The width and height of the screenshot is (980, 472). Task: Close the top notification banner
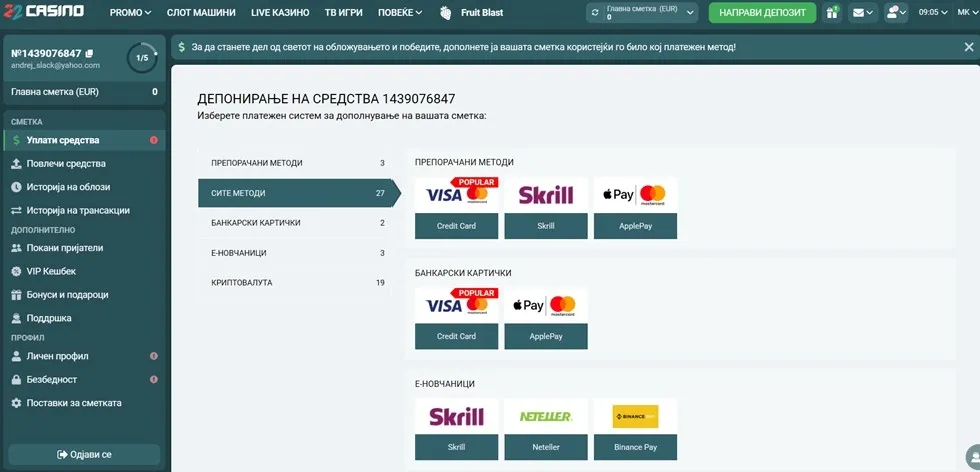point(969,47)
